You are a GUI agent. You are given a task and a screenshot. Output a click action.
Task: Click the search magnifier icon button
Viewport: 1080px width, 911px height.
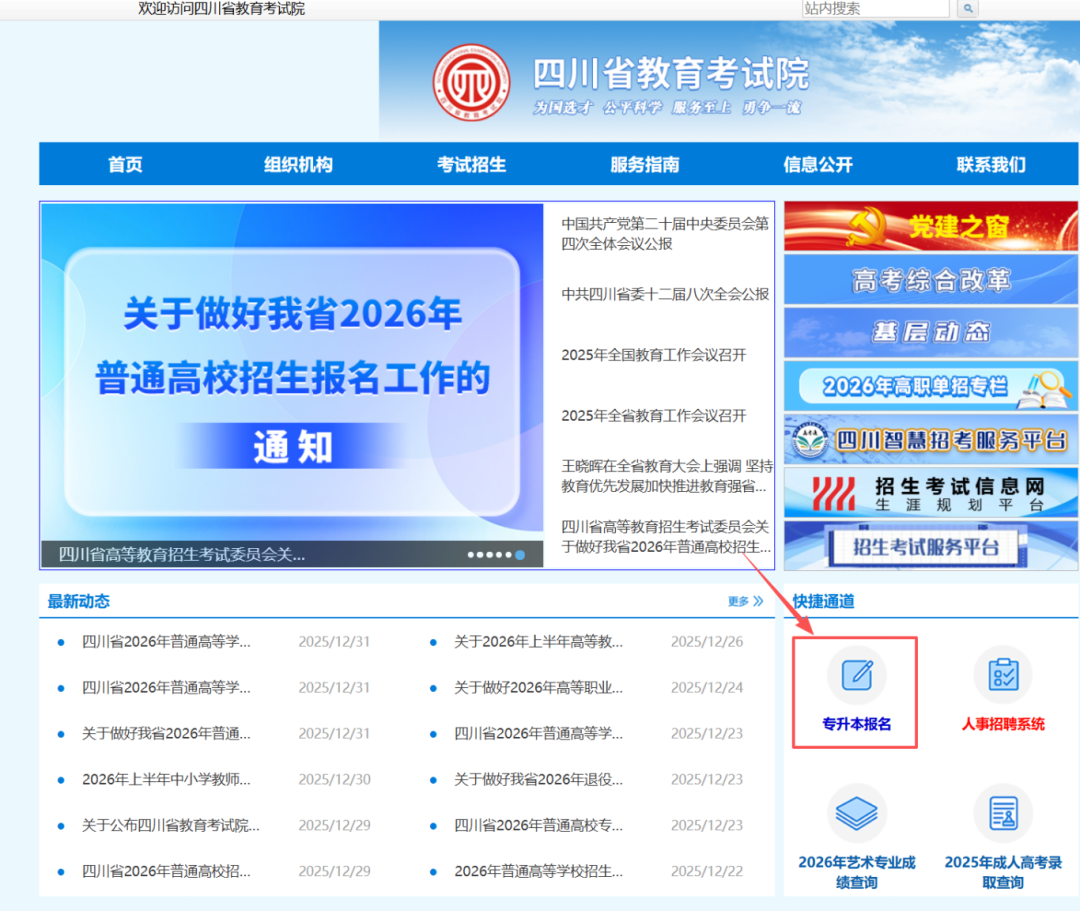coord(967,9)
